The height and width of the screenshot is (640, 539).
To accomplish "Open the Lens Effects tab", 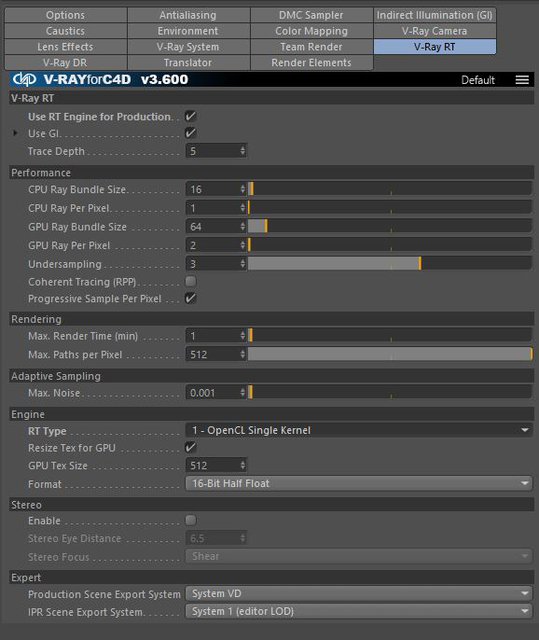I will pos(66,47).
